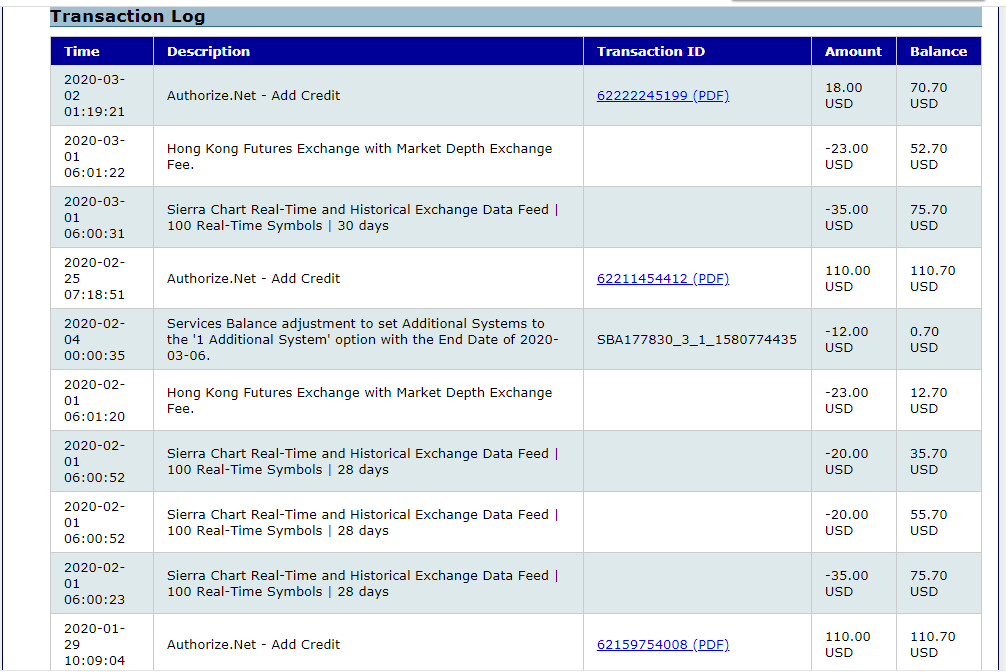1006x672 pixels.
Task: Open transaction 62211454412 PDF link
Action: pos(663,279)
